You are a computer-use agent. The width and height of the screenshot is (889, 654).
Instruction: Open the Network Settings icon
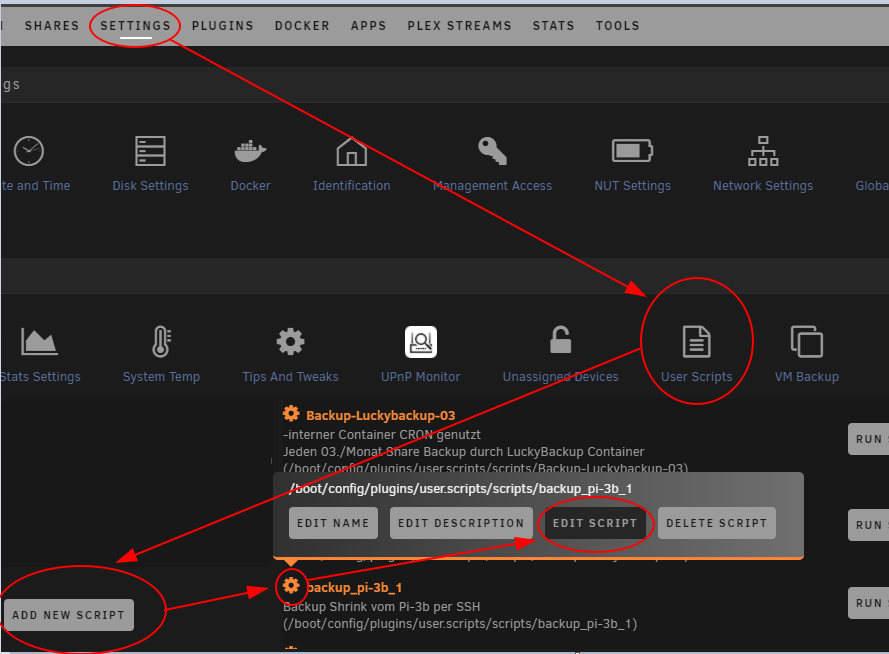(763, 151)
